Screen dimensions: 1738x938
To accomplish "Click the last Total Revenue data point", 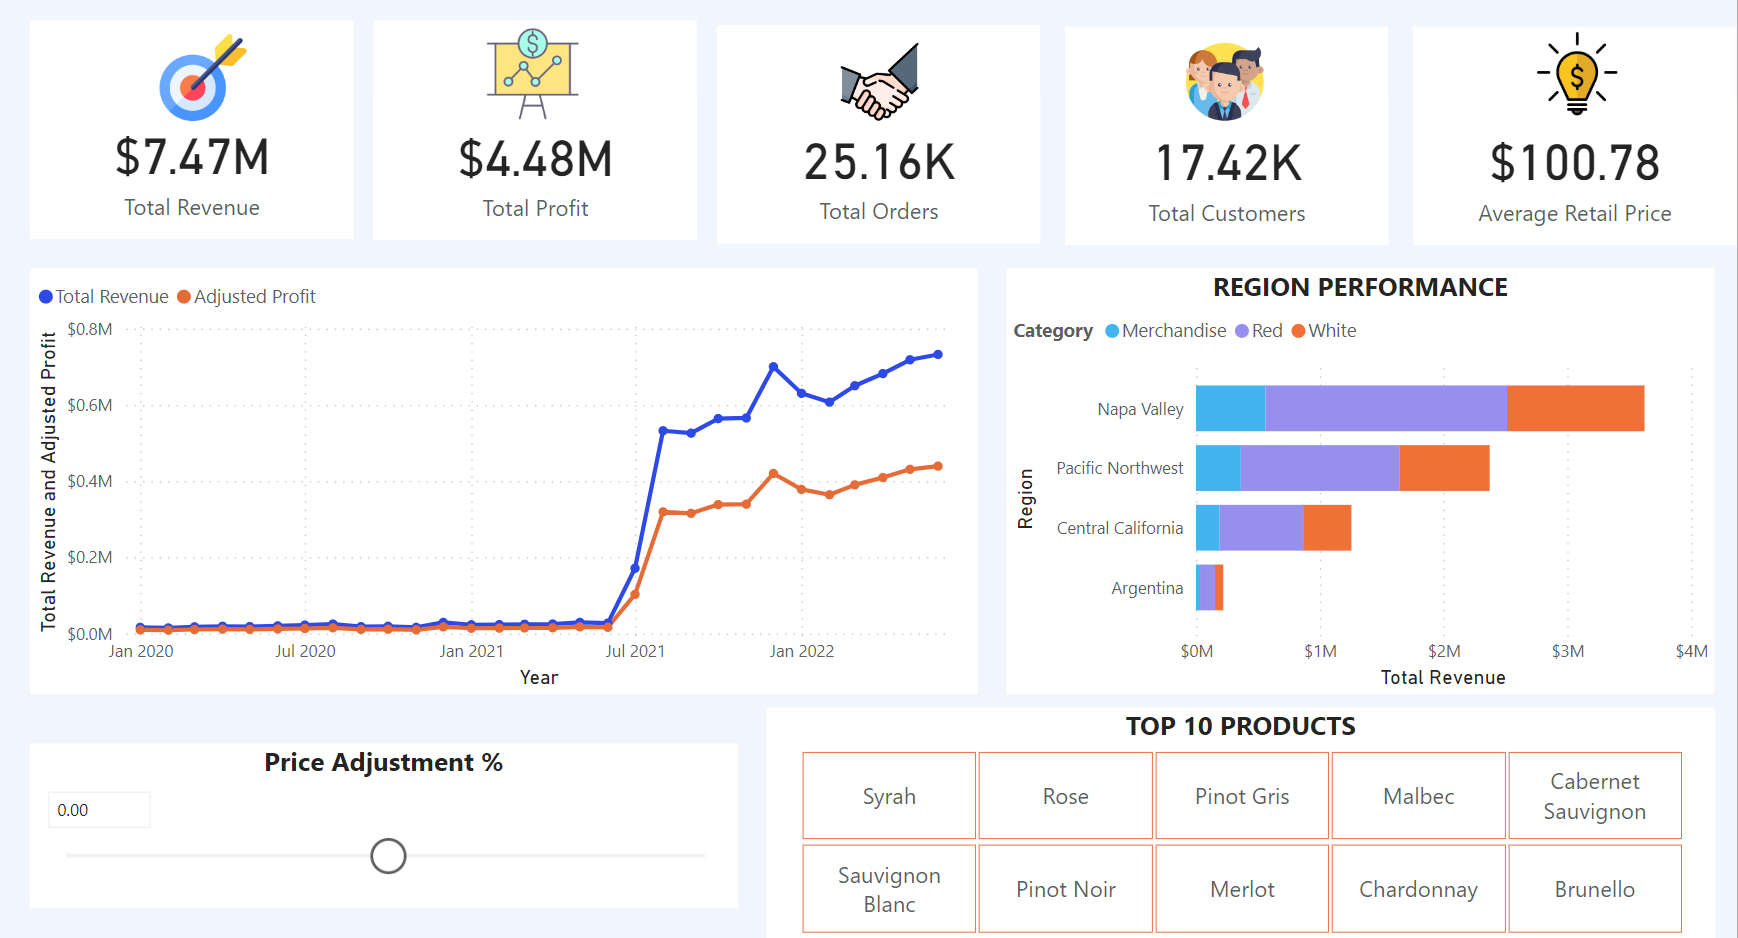I will (938, 354).
